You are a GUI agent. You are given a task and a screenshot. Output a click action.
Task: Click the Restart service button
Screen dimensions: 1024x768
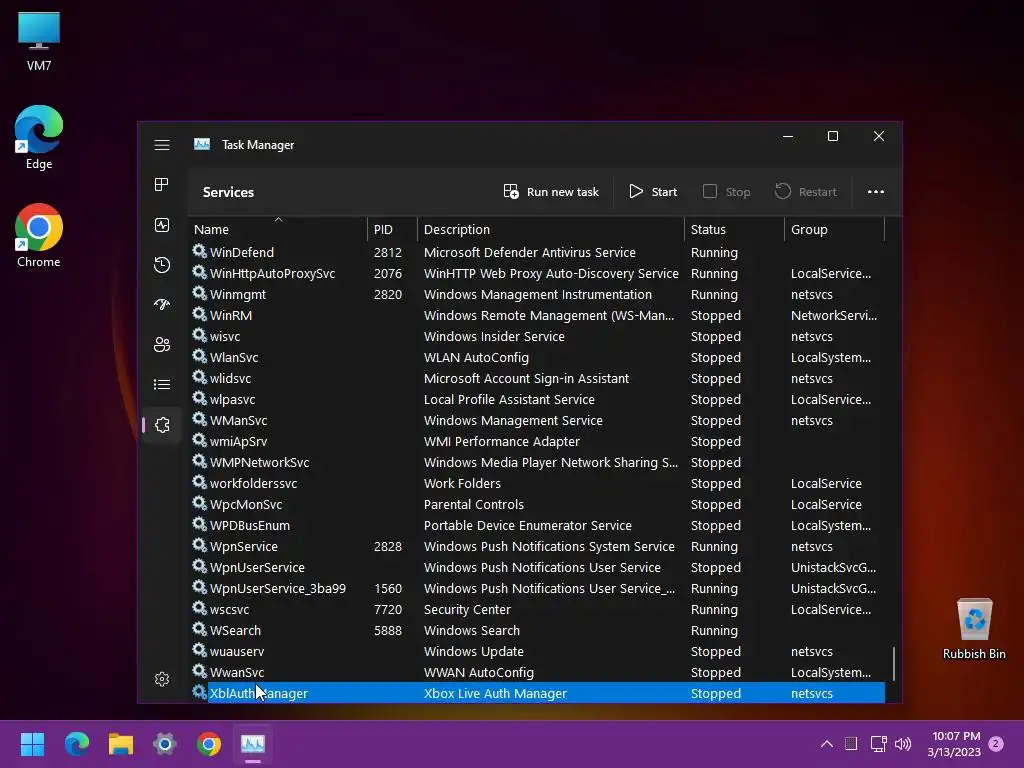click(806, 192)
